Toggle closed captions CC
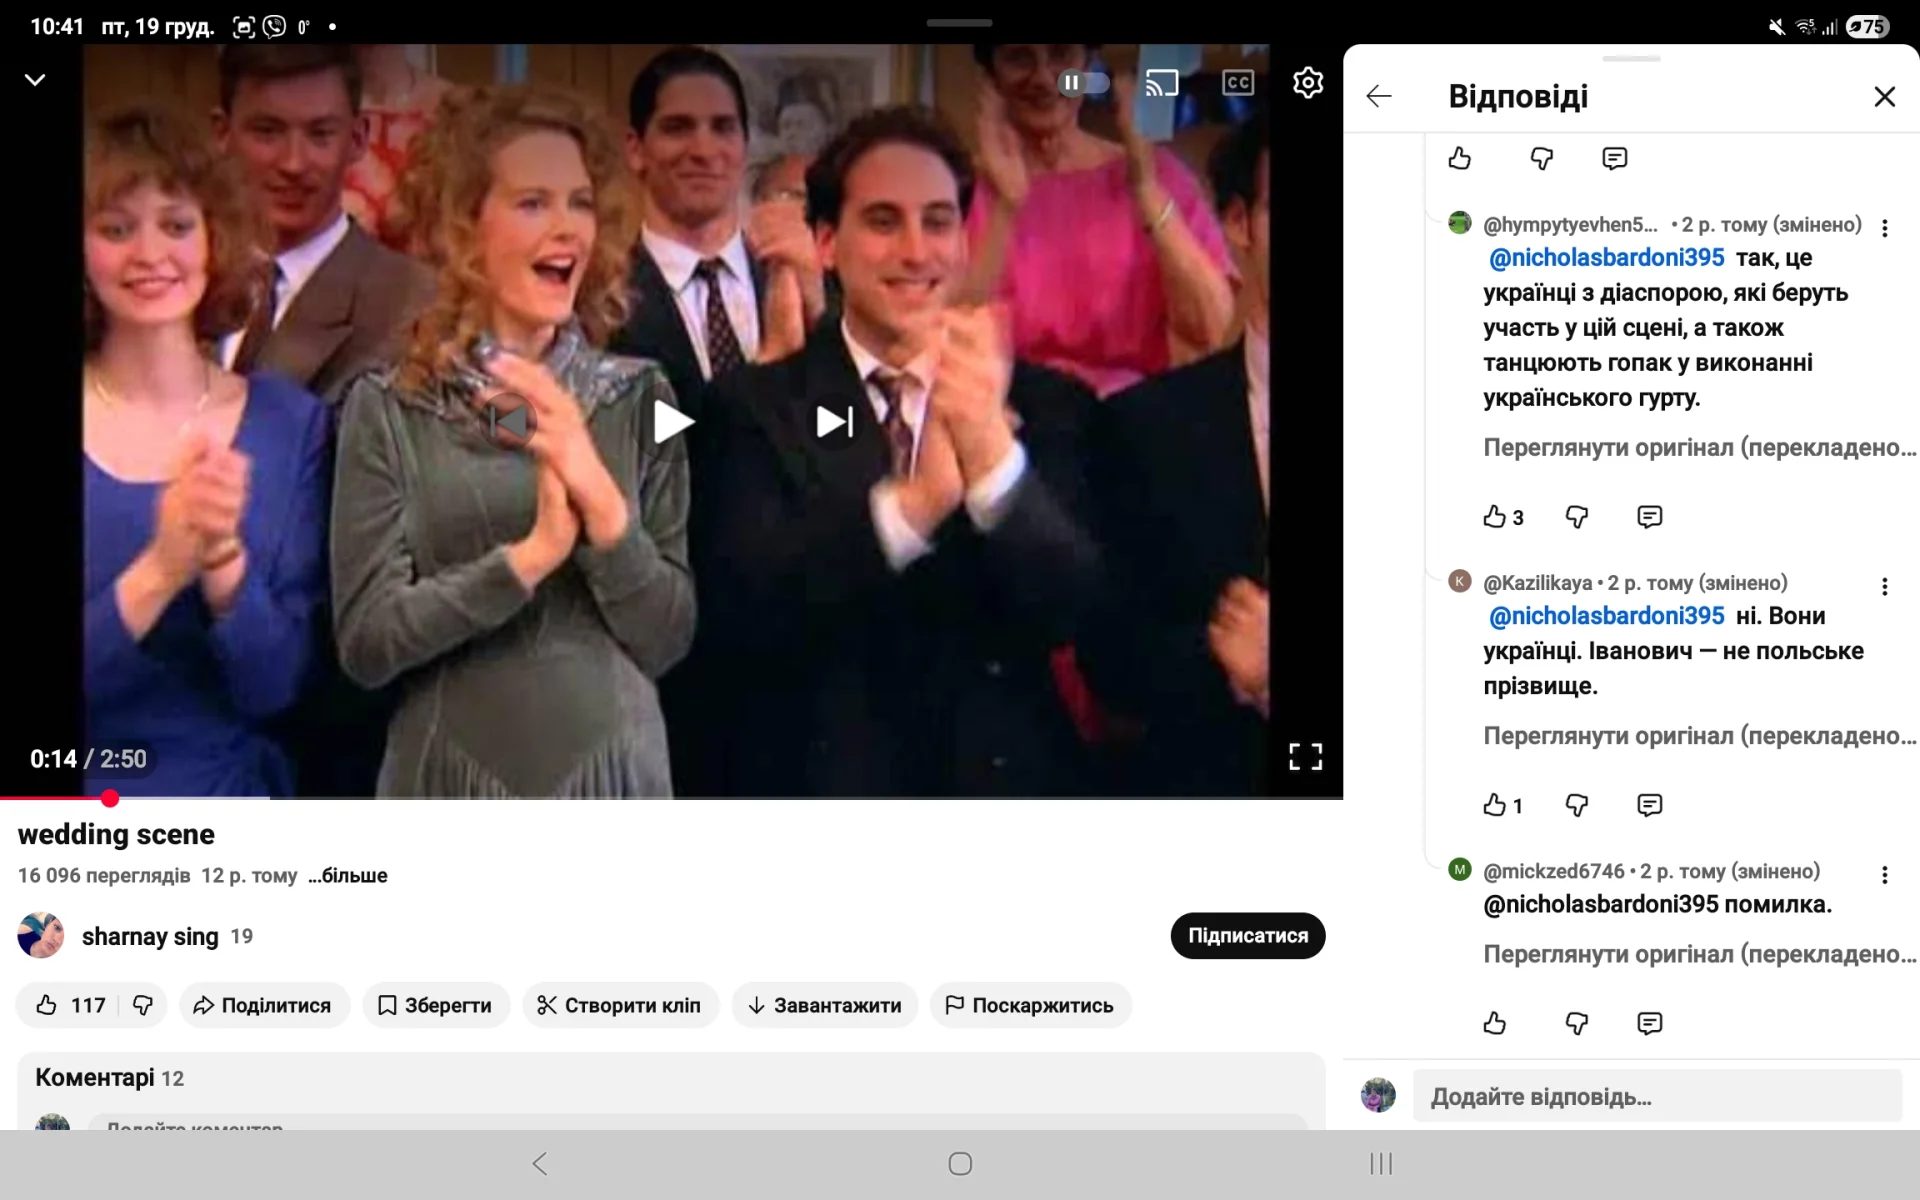The height and width of the screenshot is (1200, 1920). 1237,83
